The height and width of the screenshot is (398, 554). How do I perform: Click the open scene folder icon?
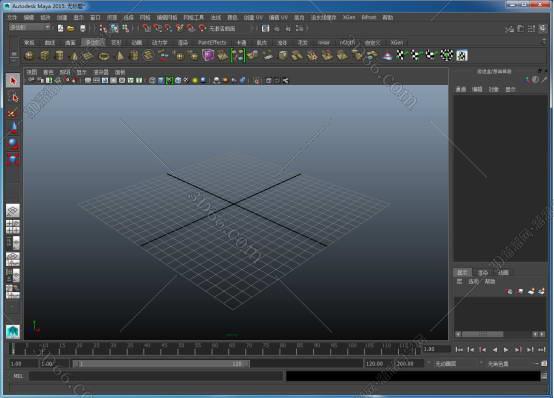tap(71, 29)
